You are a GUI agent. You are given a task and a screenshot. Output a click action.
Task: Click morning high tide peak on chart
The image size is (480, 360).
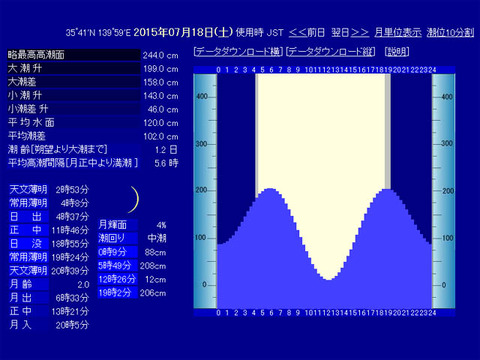[x=270, y=190]
